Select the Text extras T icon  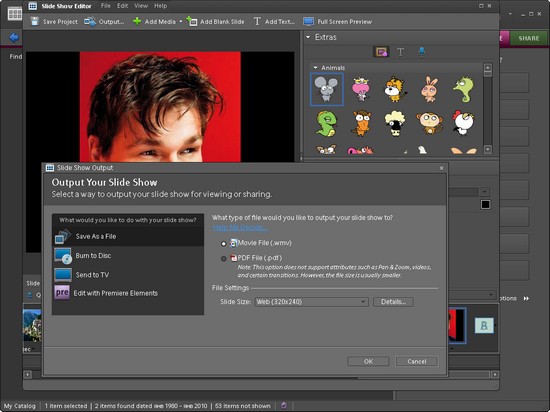coord(400,52)
